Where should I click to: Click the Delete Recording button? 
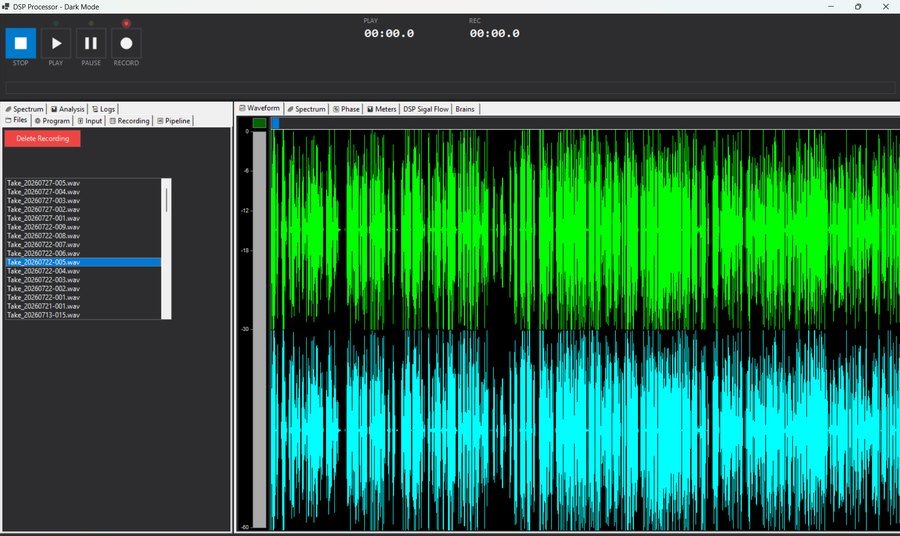pyautogui.click(x=42, y=138)
